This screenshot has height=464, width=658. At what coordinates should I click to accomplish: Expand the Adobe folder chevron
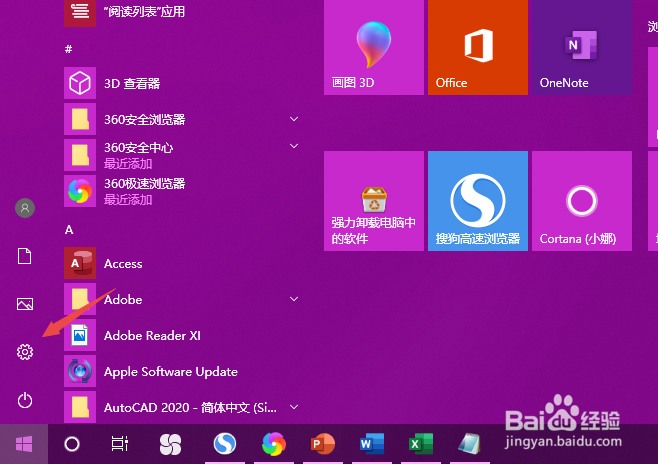(x=294, y=299)
